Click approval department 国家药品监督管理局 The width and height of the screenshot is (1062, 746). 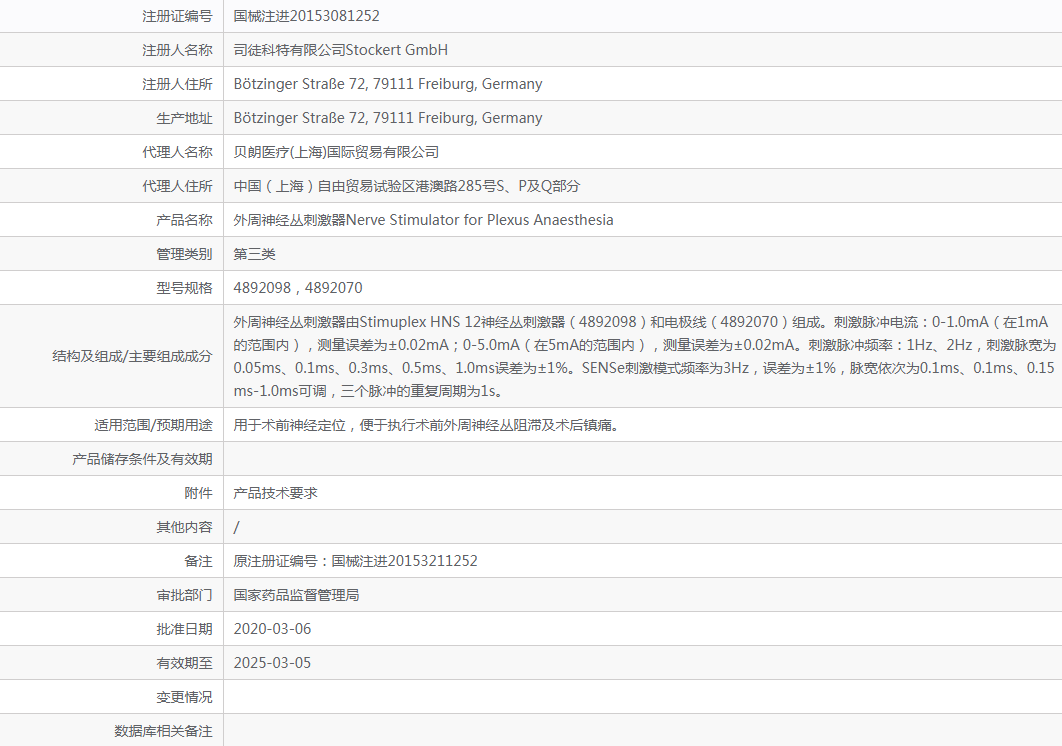(297, 595)
